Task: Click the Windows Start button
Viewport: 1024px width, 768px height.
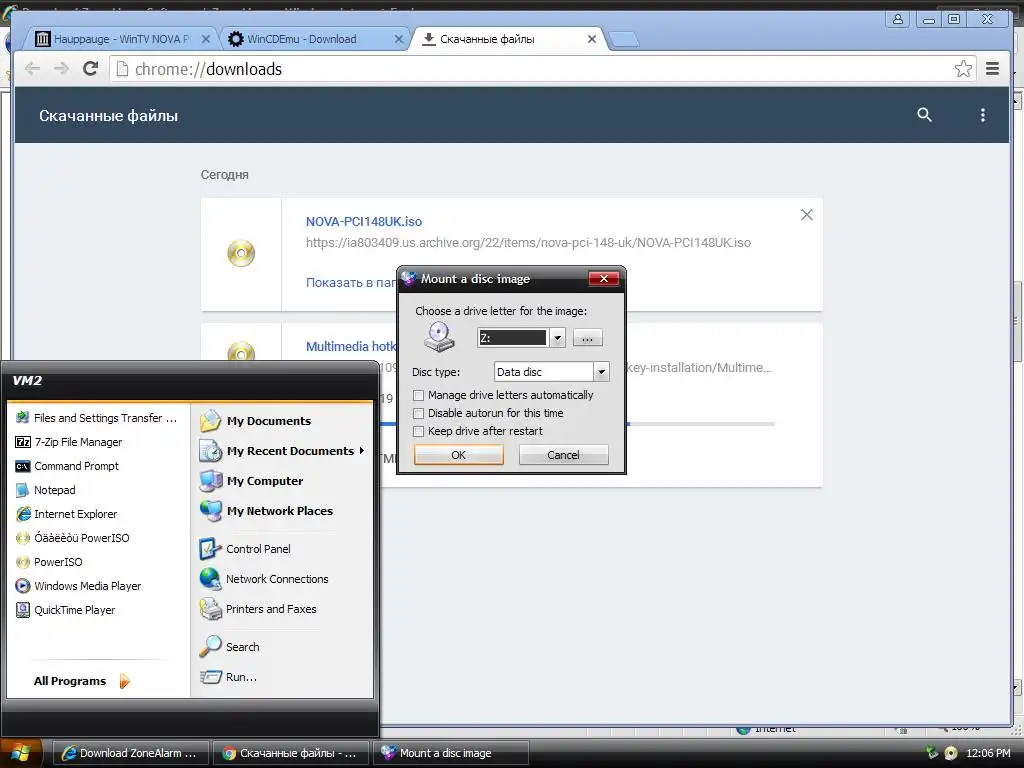Action: pos(20,753)
